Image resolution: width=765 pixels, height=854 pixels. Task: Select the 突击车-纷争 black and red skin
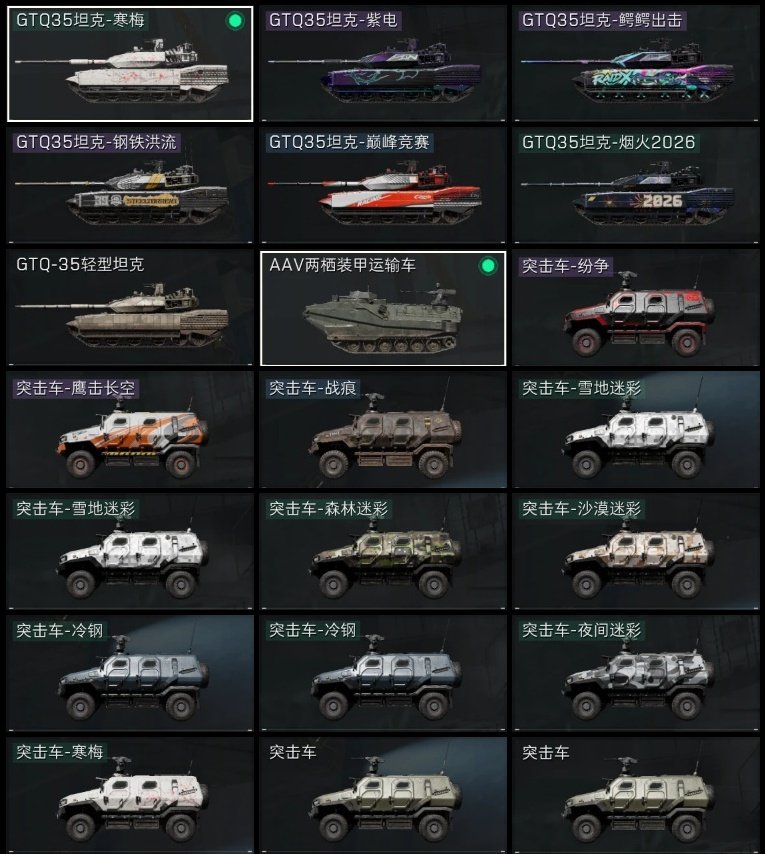point(636,308)
